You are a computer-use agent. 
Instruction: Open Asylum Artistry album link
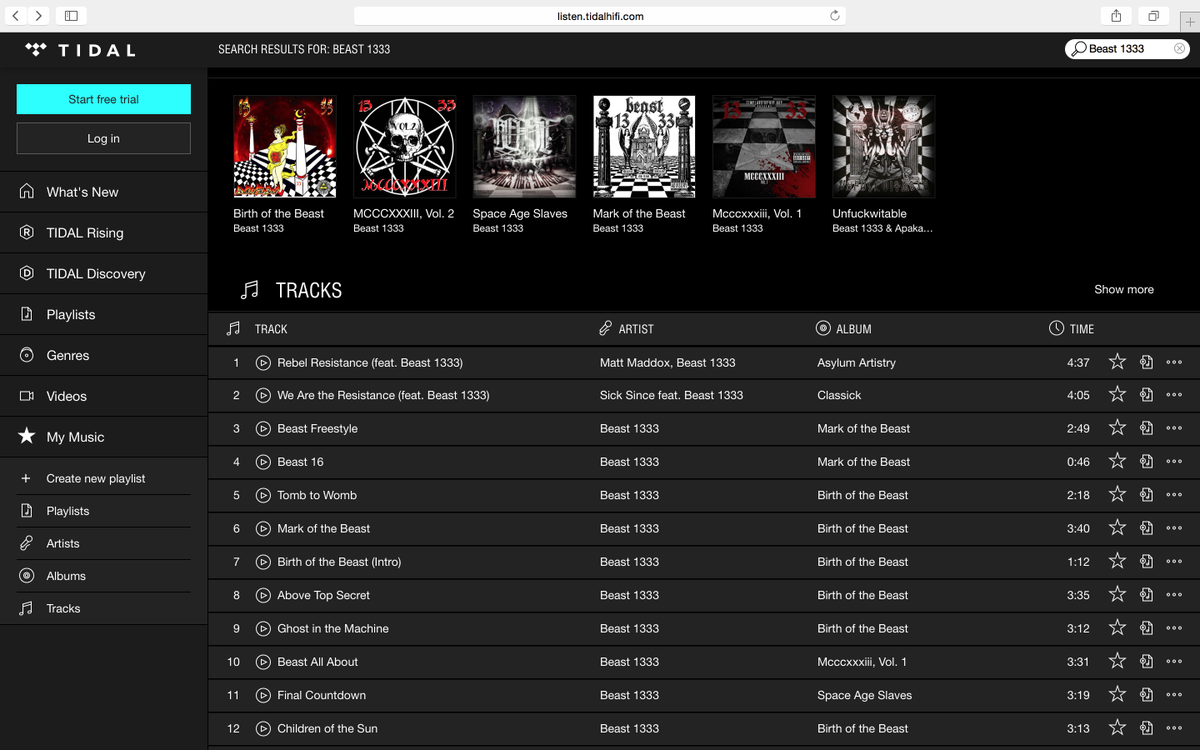point(856,362)
